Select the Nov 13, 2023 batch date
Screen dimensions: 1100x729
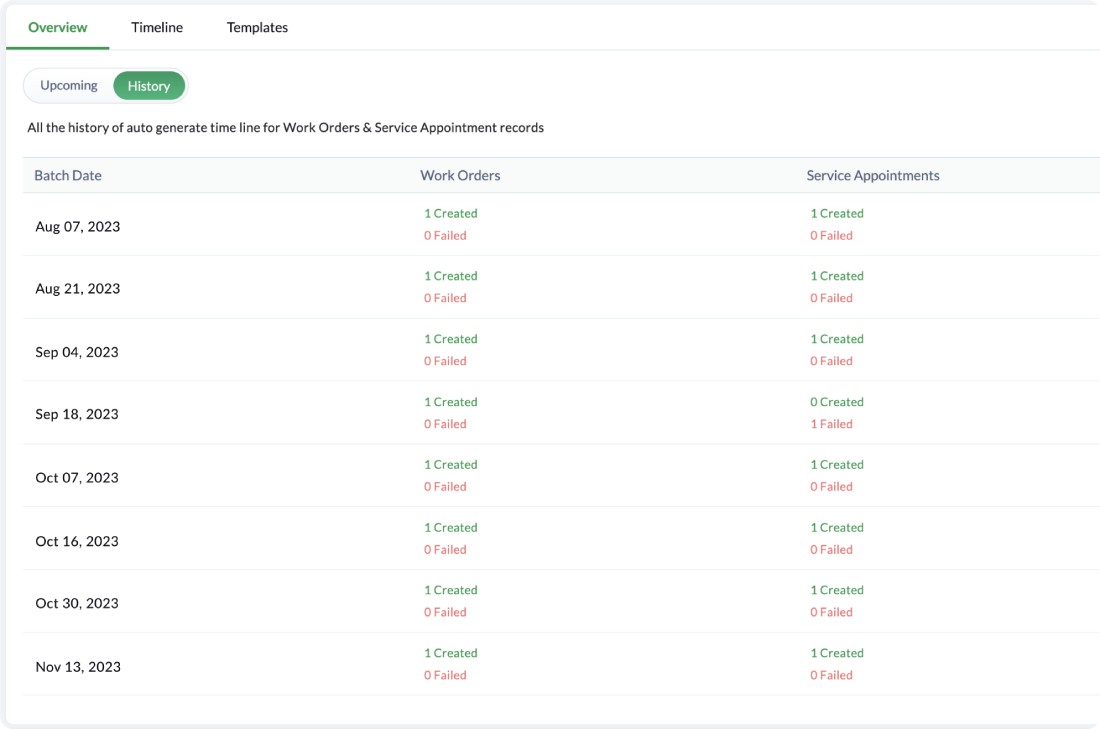78,666
